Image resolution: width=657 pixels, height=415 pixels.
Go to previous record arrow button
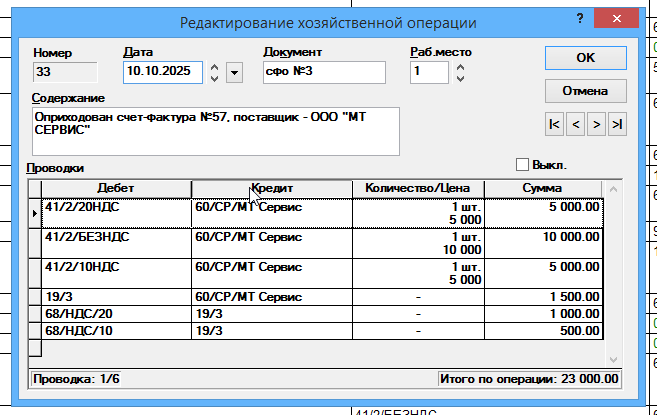pos(575,124)
